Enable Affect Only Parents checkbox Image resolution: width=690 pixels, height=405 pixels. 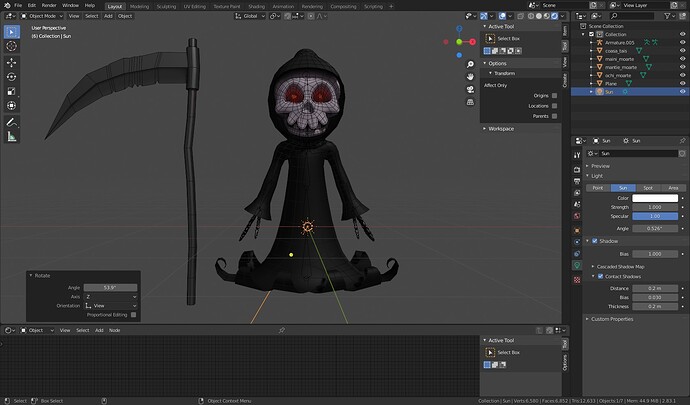554,116
